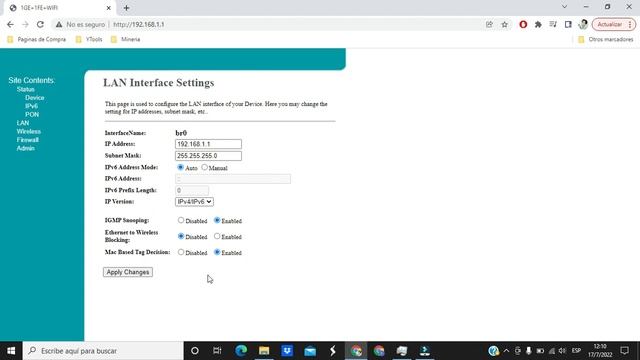Disable Mac Based Tag Decision

point(181,252)
